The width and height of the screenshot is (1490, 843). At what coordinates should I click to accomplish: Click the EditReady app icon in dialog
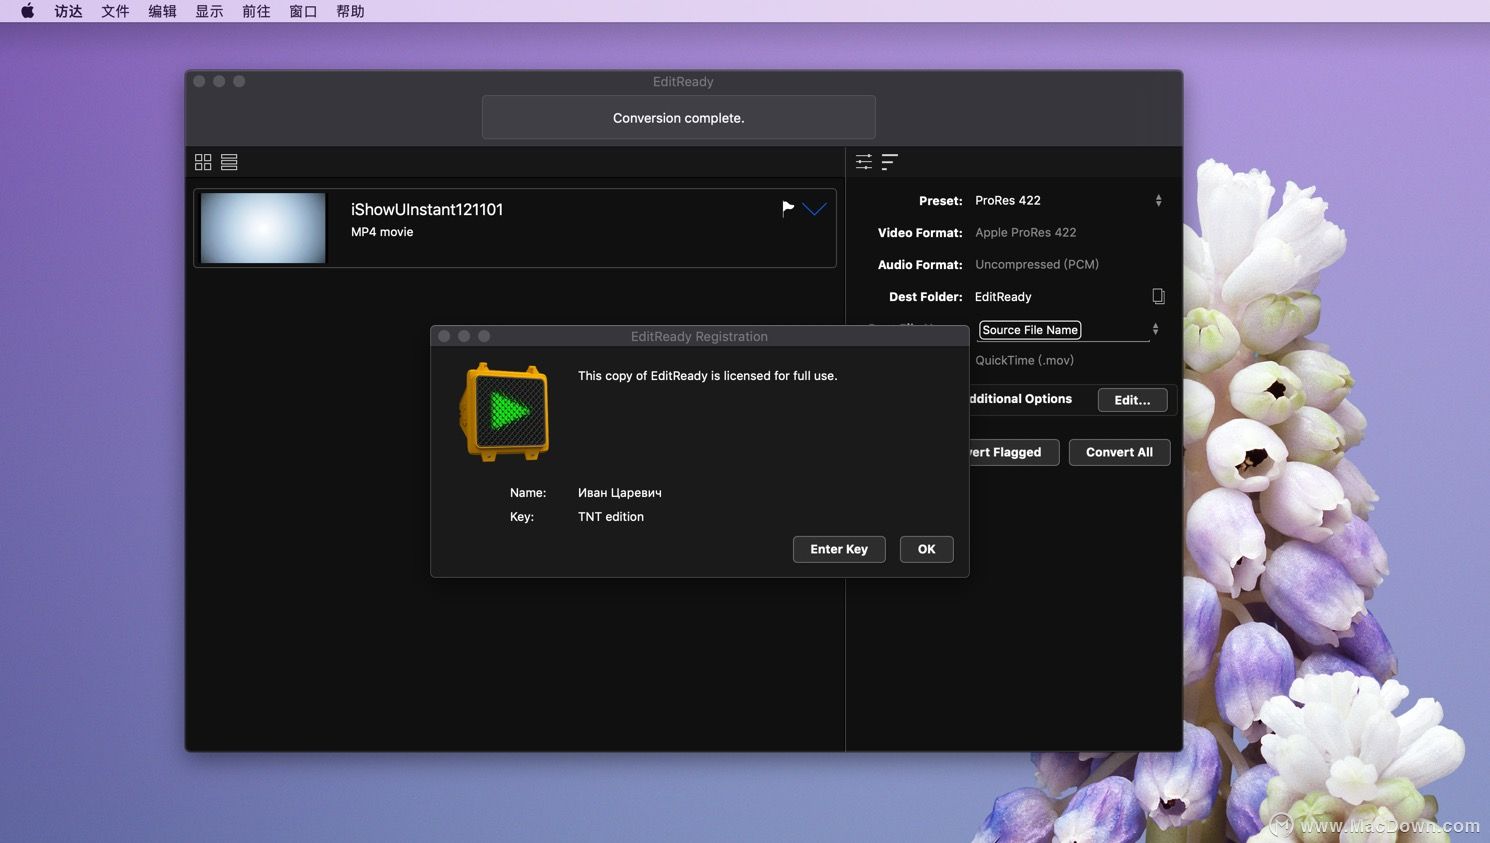point(505,412)
